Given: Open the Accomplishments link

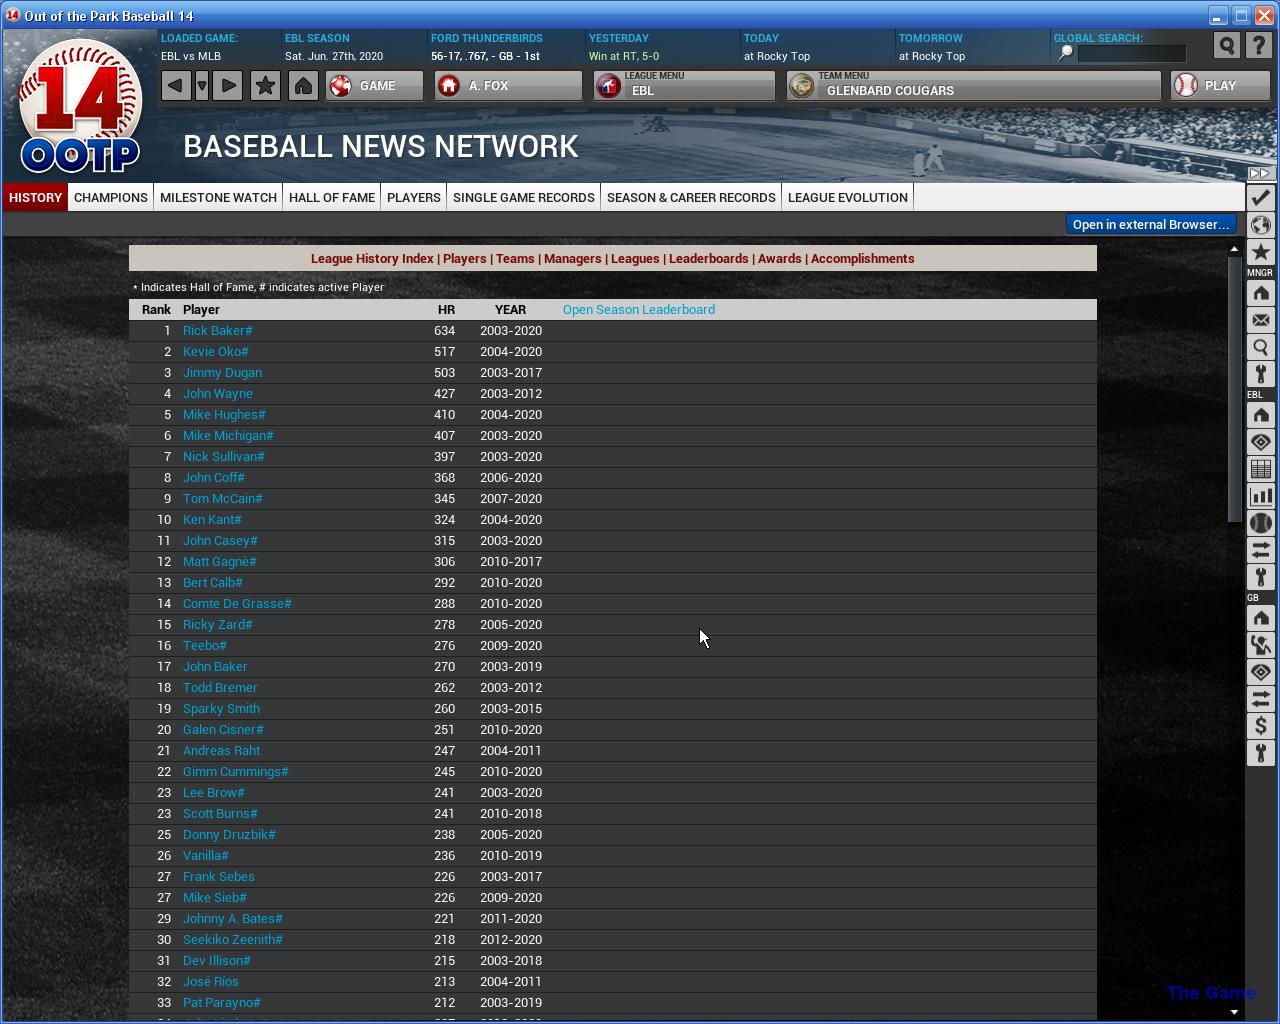Looking at the screenshot, I should (863, 258).
